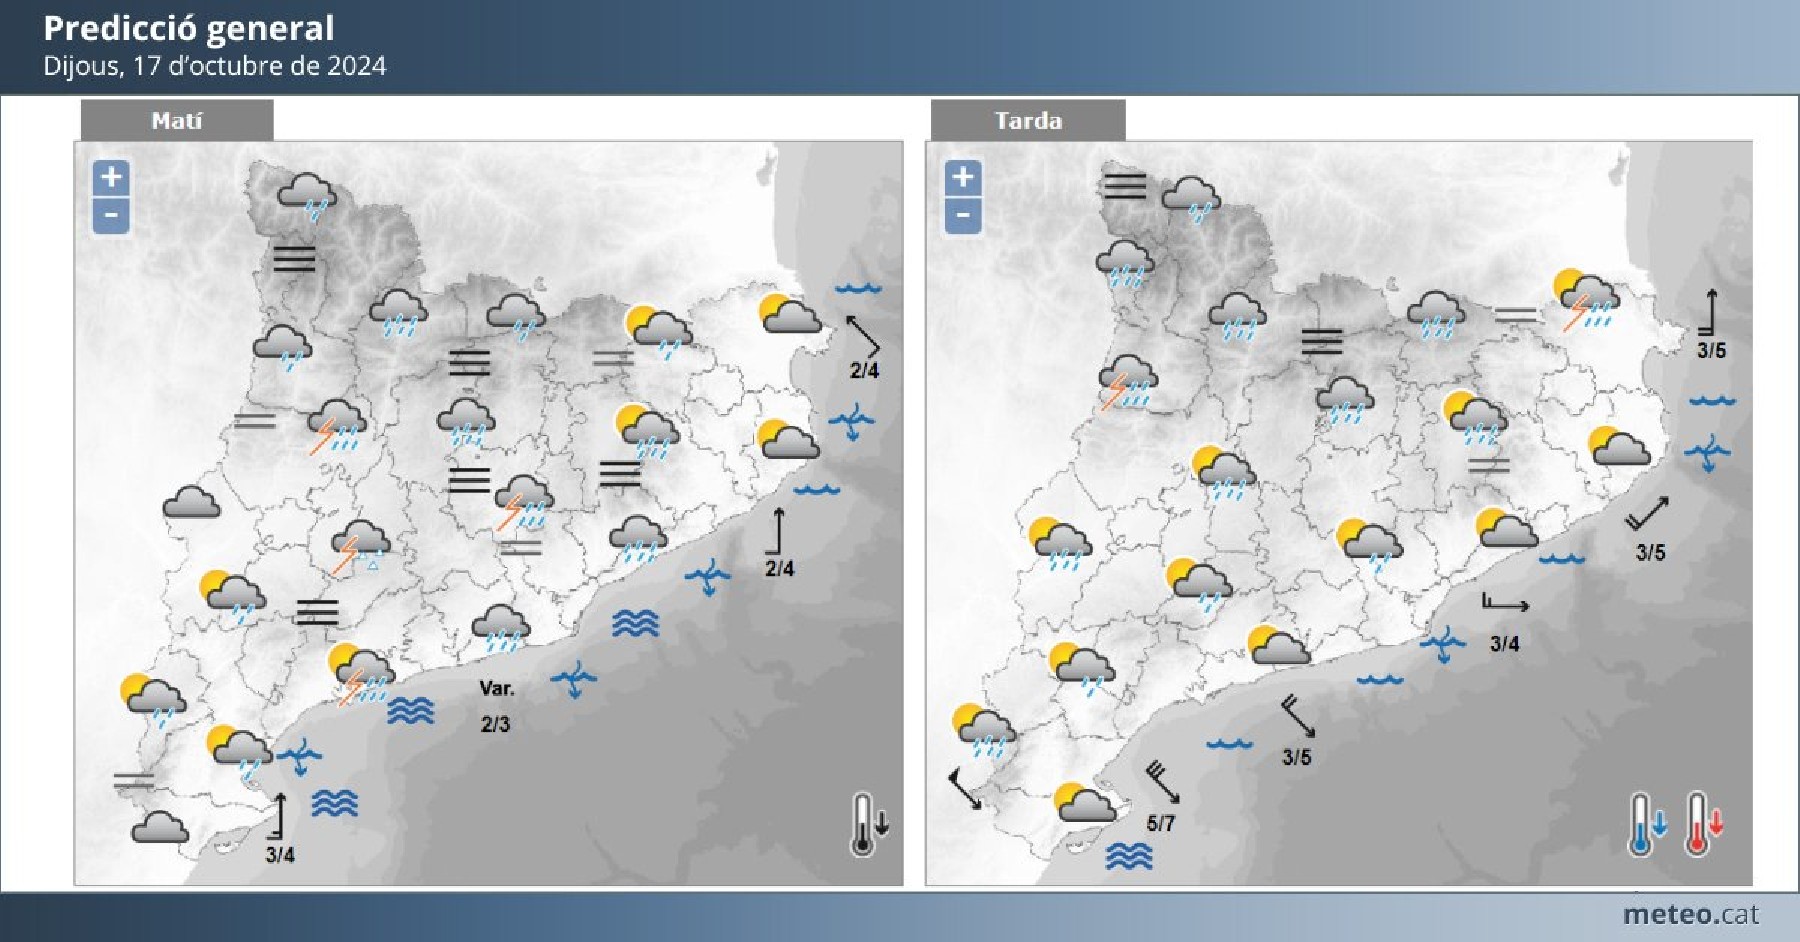This screenshot has height=942, width=1800.
Task: Click the 3/4 wind arrow on Matí map
Action: (279, 817)
